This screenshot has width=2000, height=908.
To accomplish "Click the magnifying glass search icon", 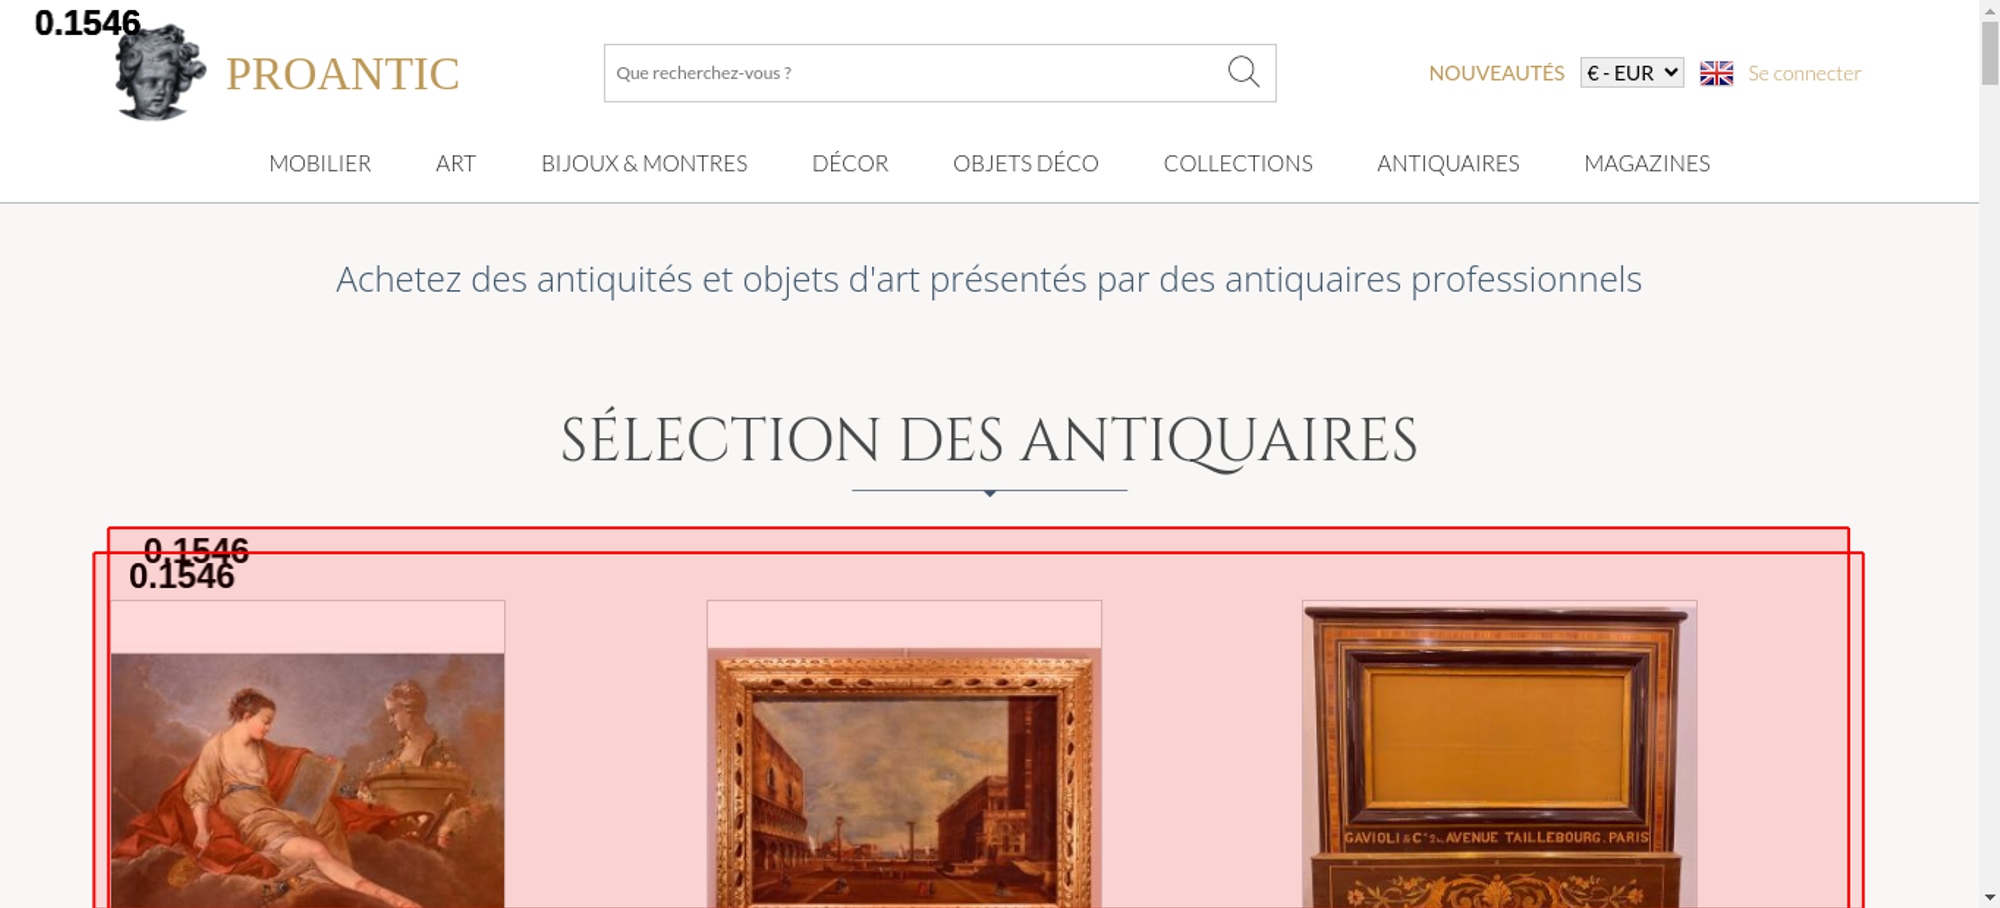I will [1243, 72].
